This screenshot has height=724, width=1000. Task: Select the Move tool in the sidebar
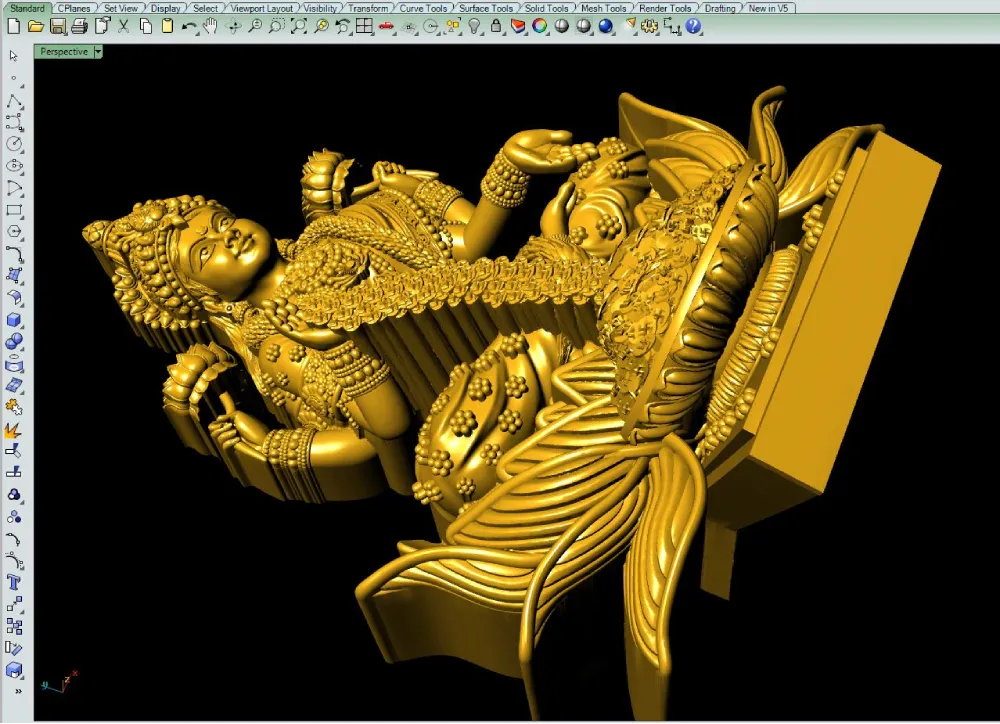point(14,604)
